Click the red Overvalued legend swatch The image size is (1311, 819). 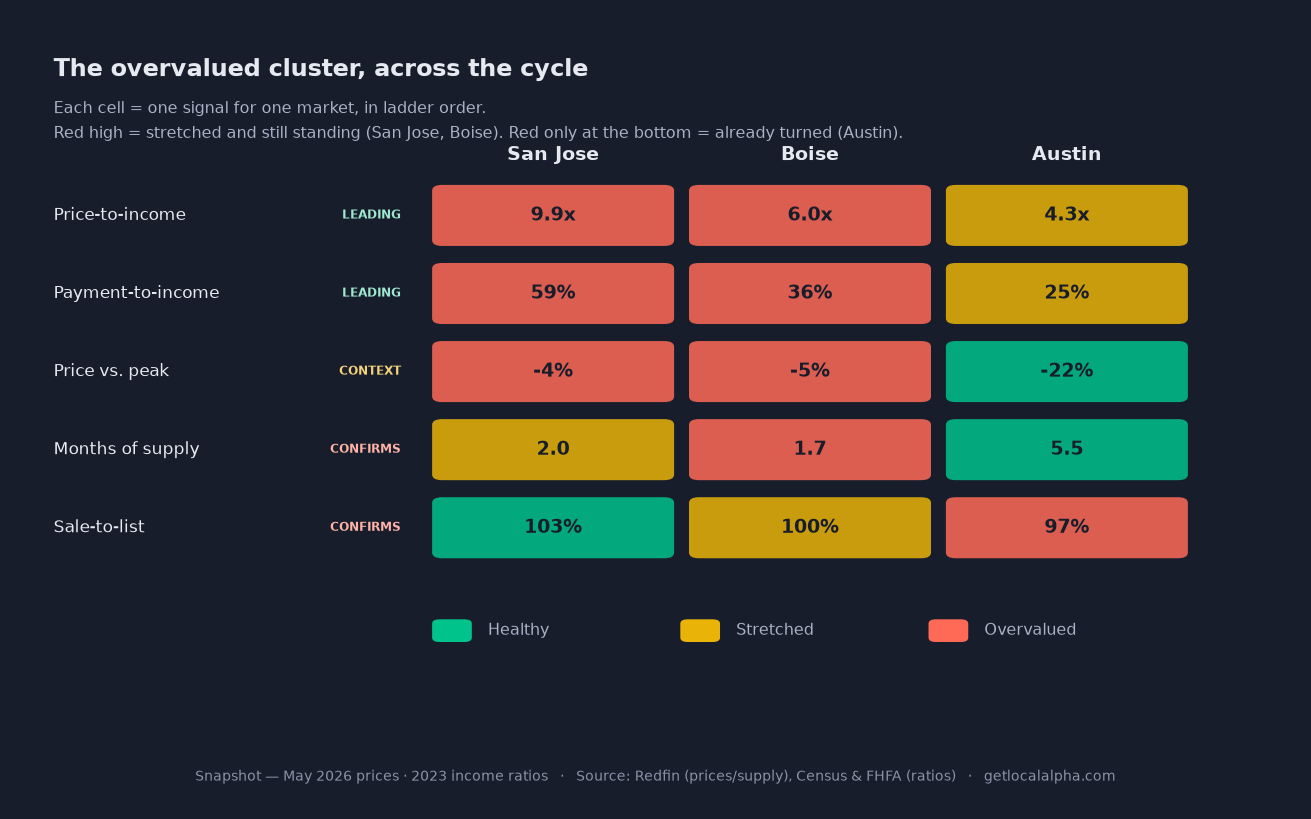tap(948, 630)
